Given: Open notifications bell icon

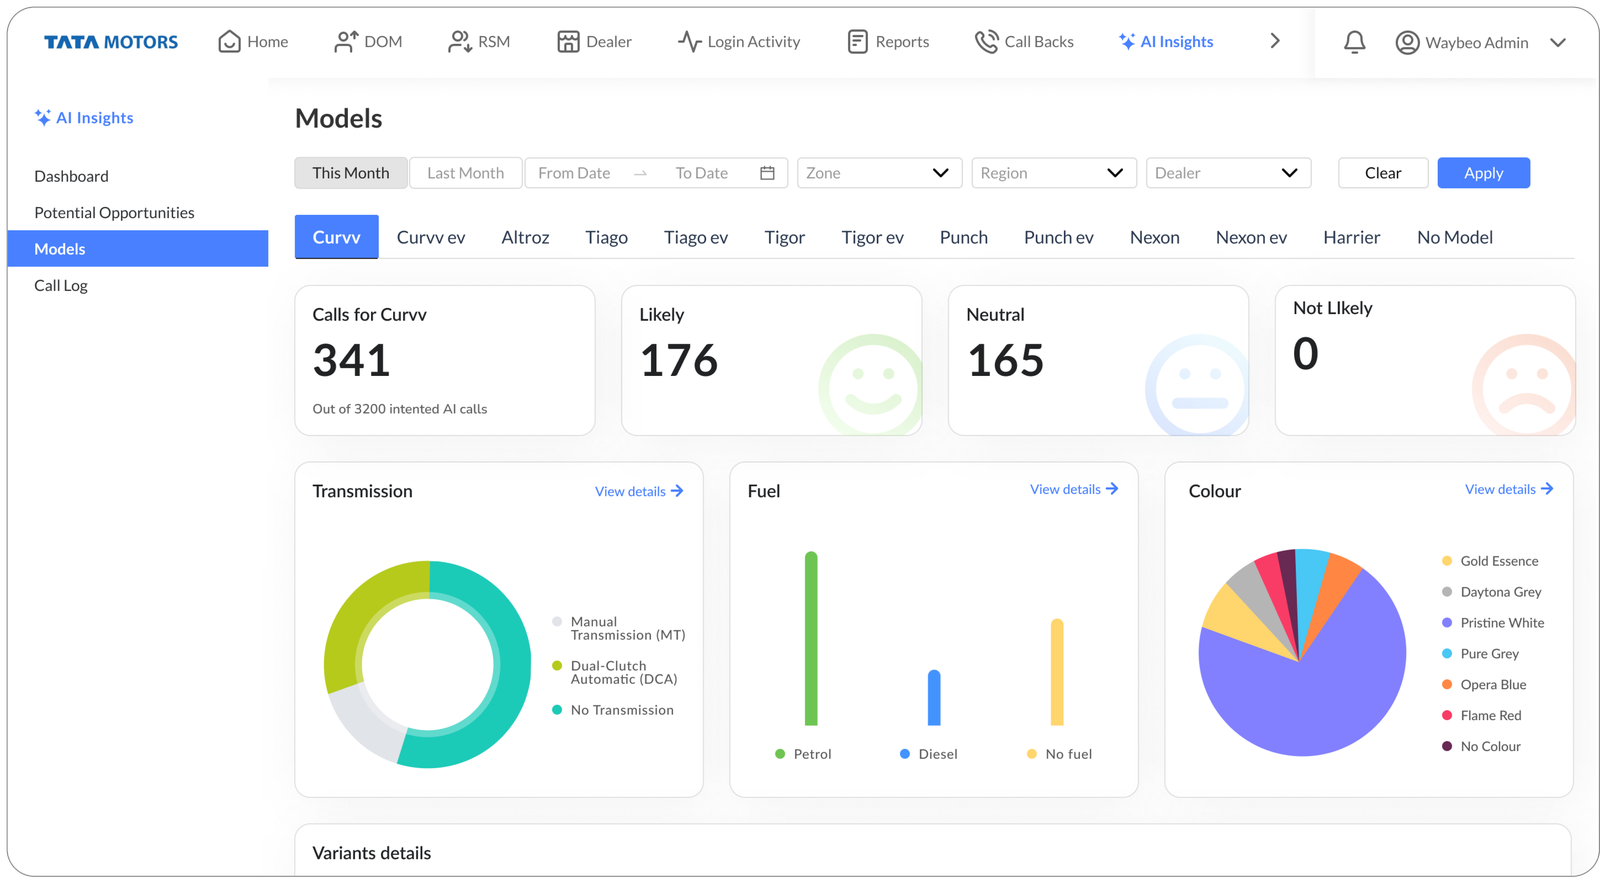Looking at the screenshot, I should [x=1354, y=42].
